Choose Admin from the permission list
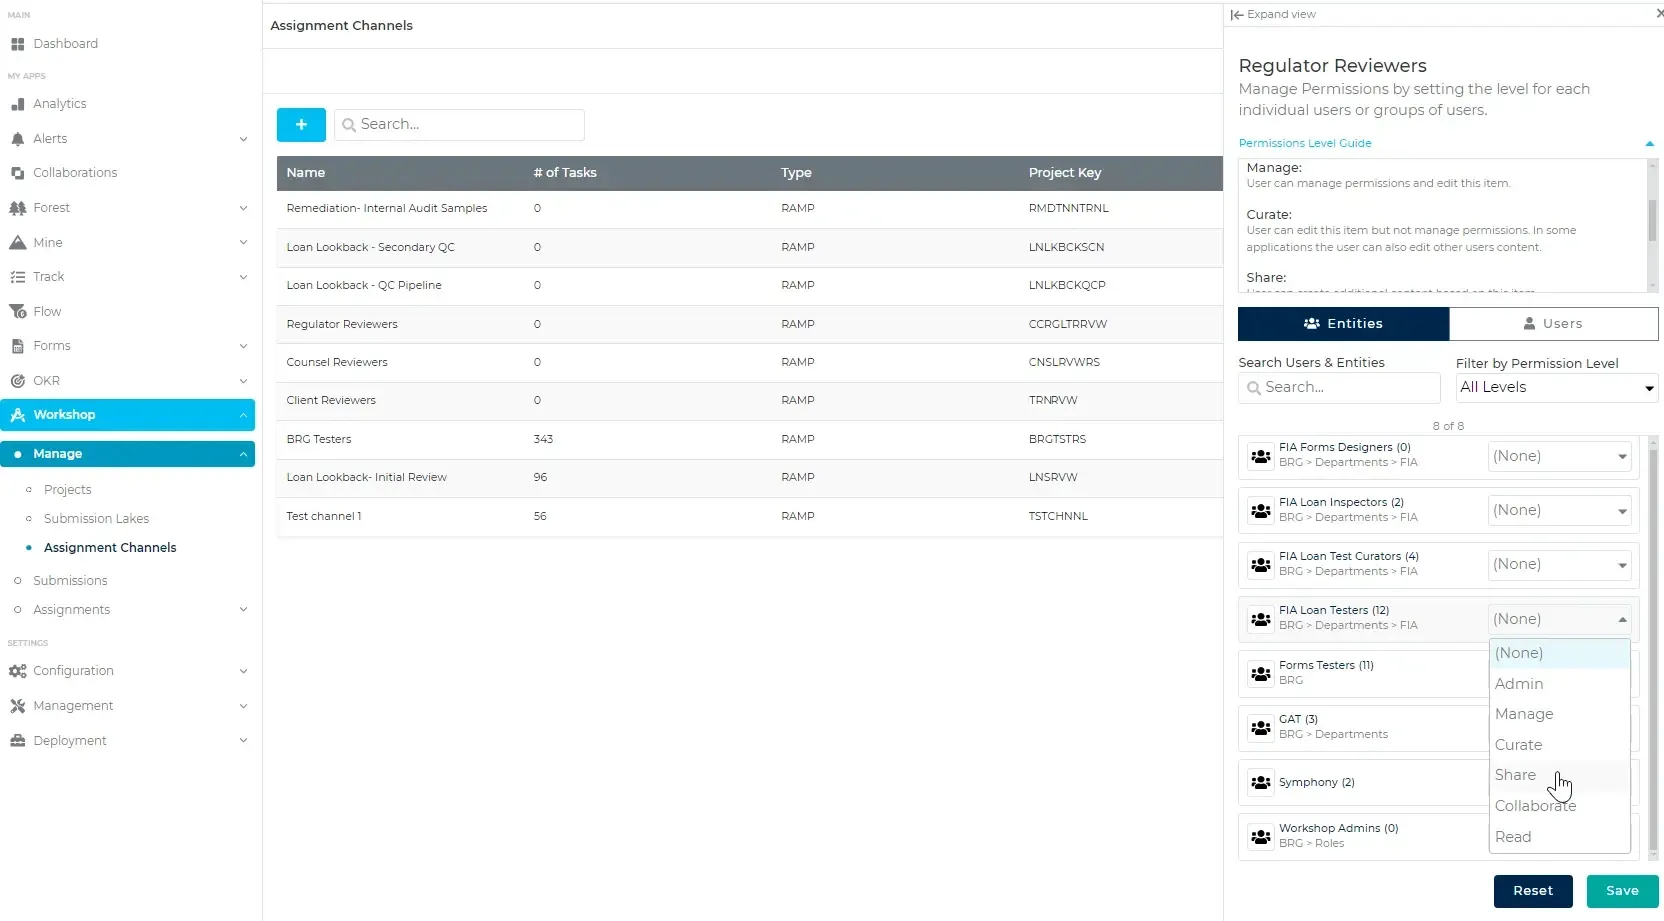This screenshot has height=921, width=1664. pyautogui.click(x=1559, y=684)
